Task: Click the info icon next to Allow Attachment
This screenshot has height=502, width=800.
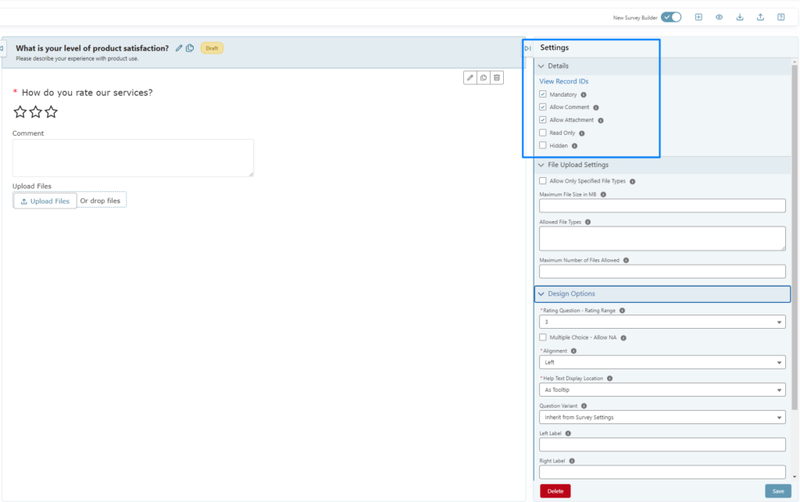Action: (x=601, y=120)
